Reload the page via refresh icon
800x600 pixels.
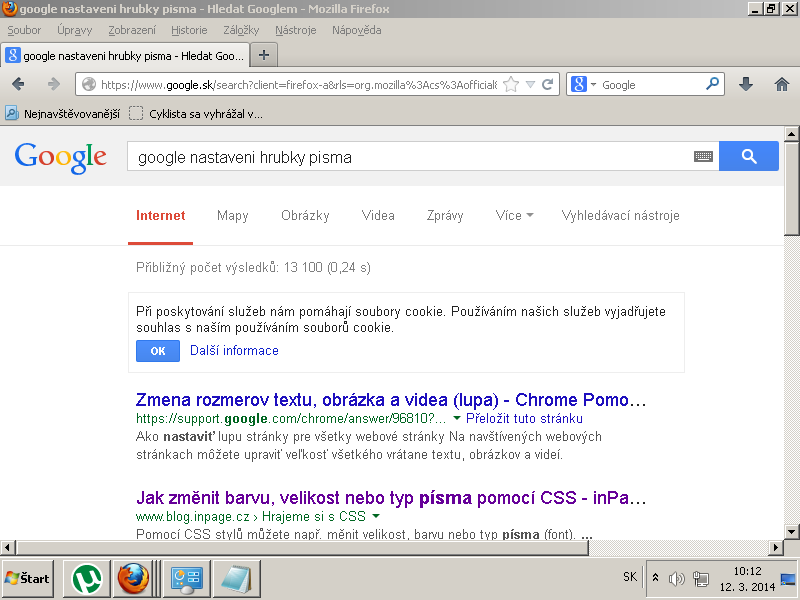click(x=547, y=84)
